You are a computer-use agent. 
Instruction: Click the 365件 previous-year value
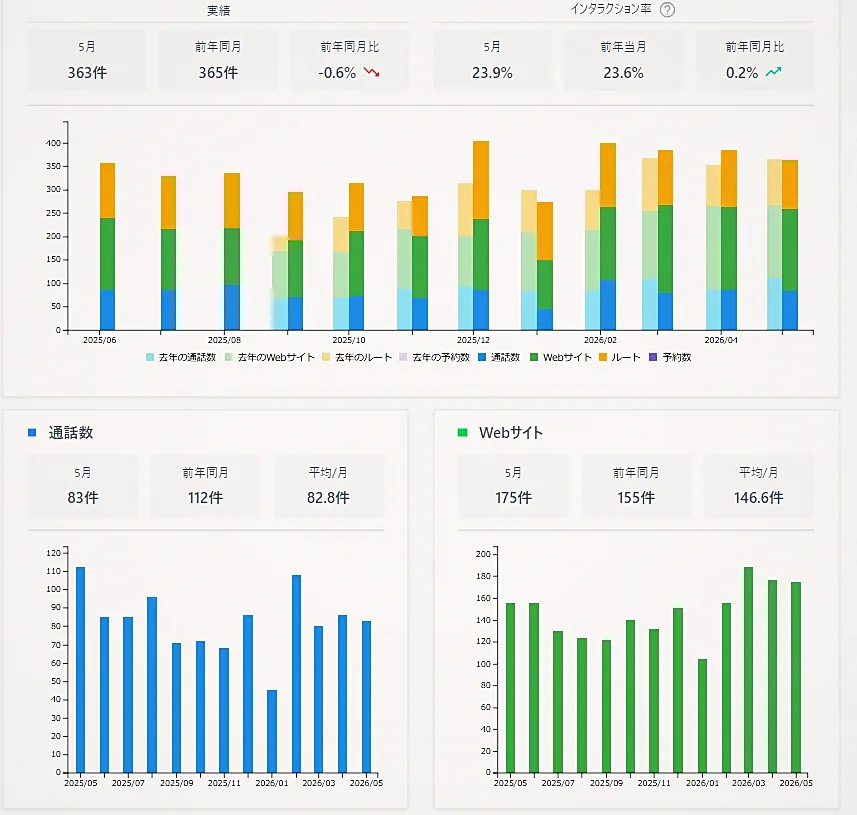(218, 73)
